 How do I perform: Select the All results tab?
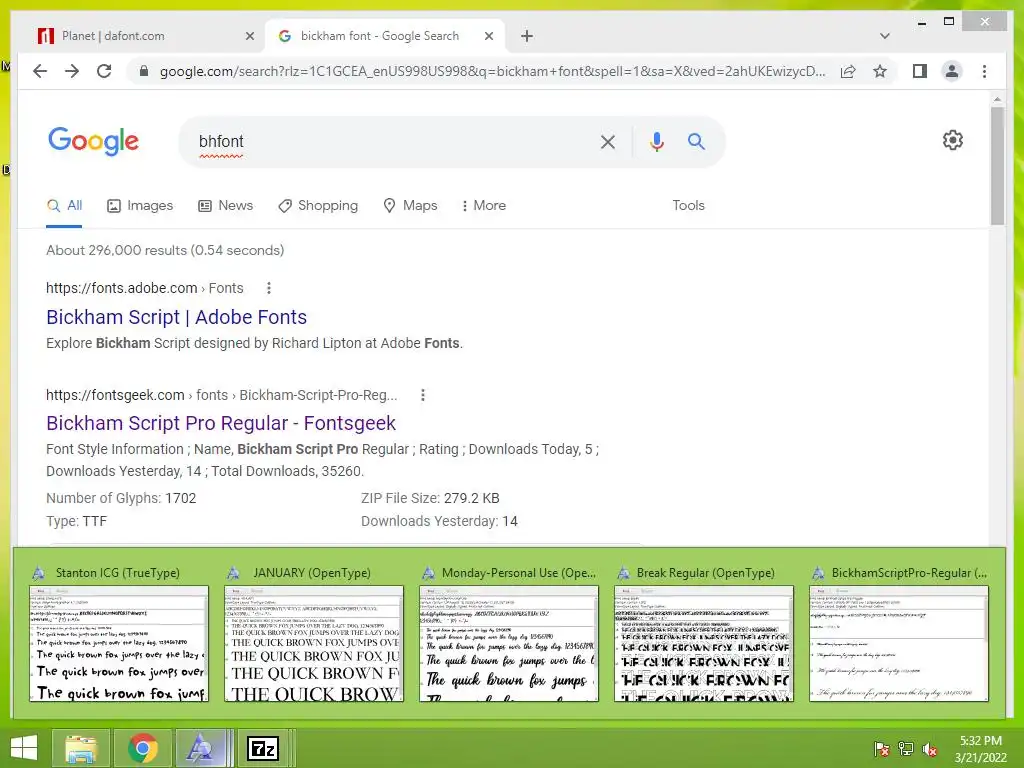click(64, 206)
